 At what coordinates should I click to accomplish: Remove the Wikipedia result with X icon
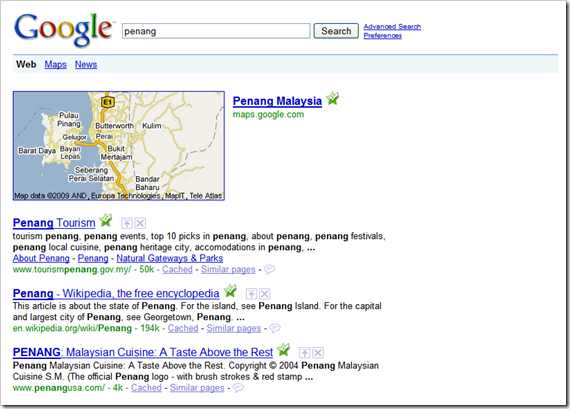pyautogui.click(x=265, y=293)
